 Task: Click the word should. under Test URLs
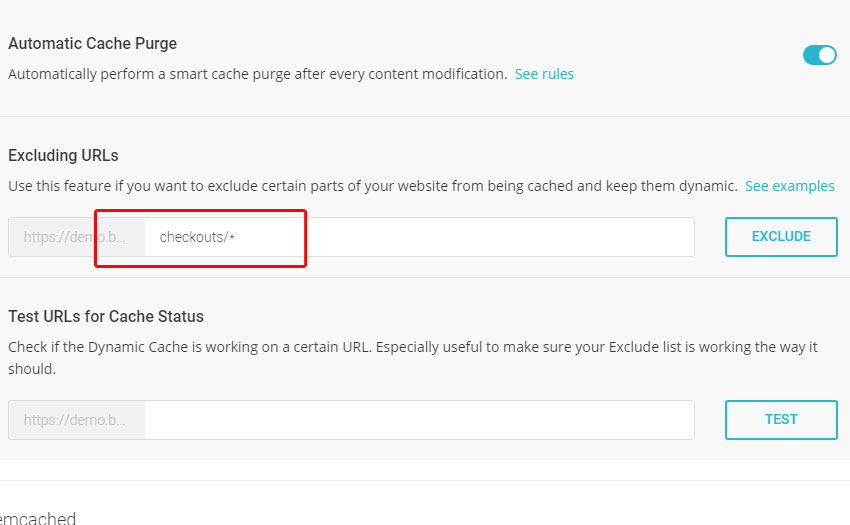(x=32, y=369)
